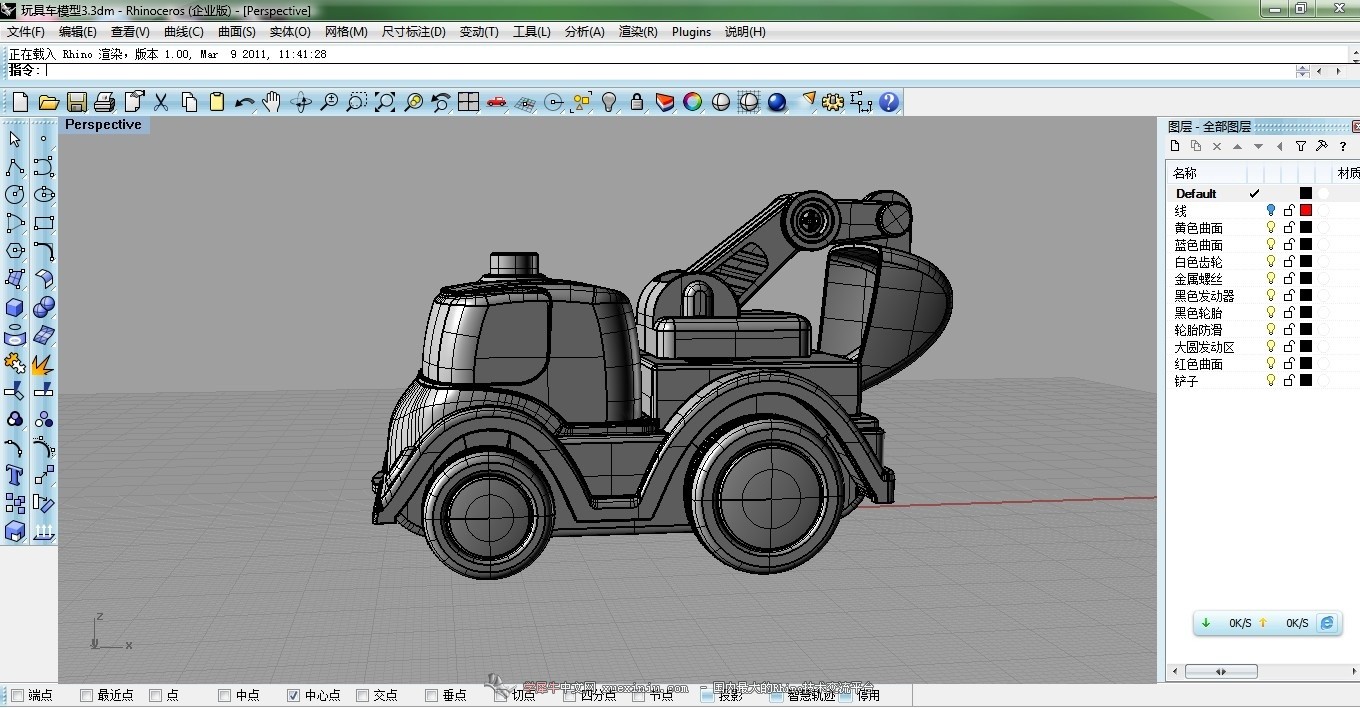Image resolution: width=1360 pixels, height=708 pixels.
Task: Open the 曲线(C) menu
Action: point(183,32)
